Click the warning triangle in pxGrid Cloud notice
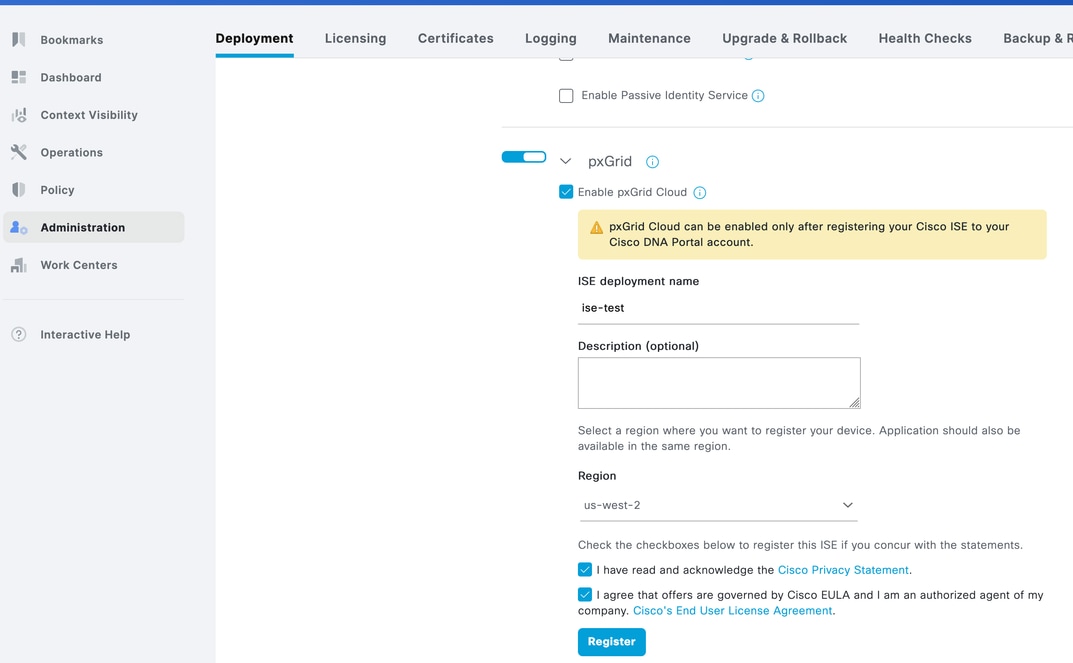Viewport: 1073px width, 663px height. [x=597, y=227]
